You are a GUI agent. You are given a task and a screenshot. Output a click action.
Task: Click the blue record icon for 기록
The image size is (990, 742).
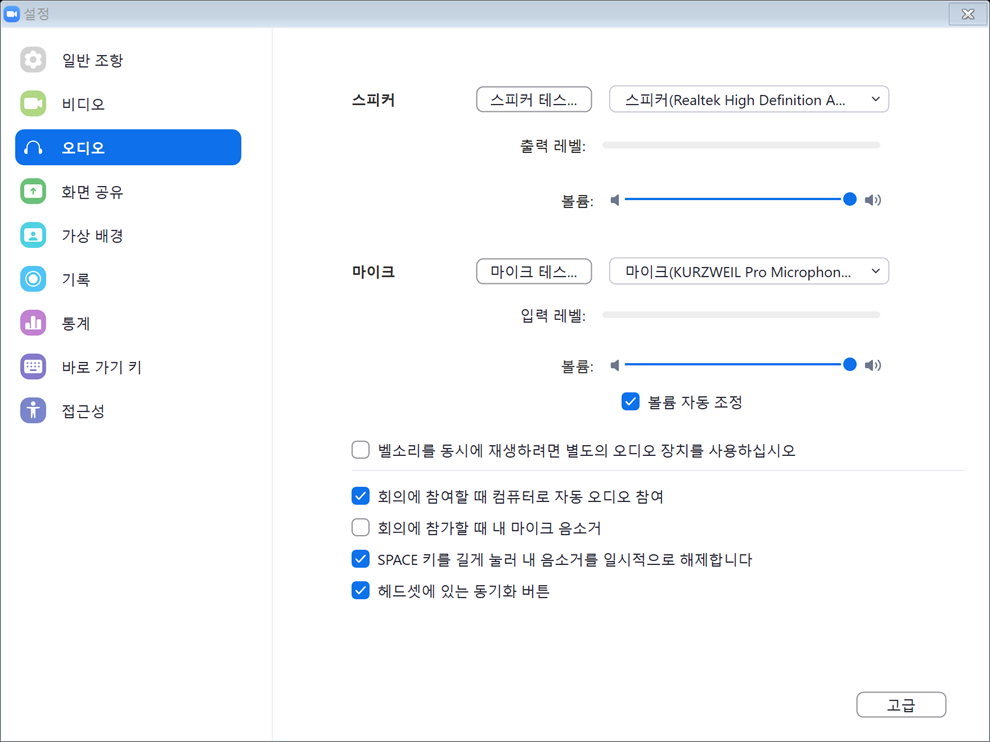click(33, 279)
